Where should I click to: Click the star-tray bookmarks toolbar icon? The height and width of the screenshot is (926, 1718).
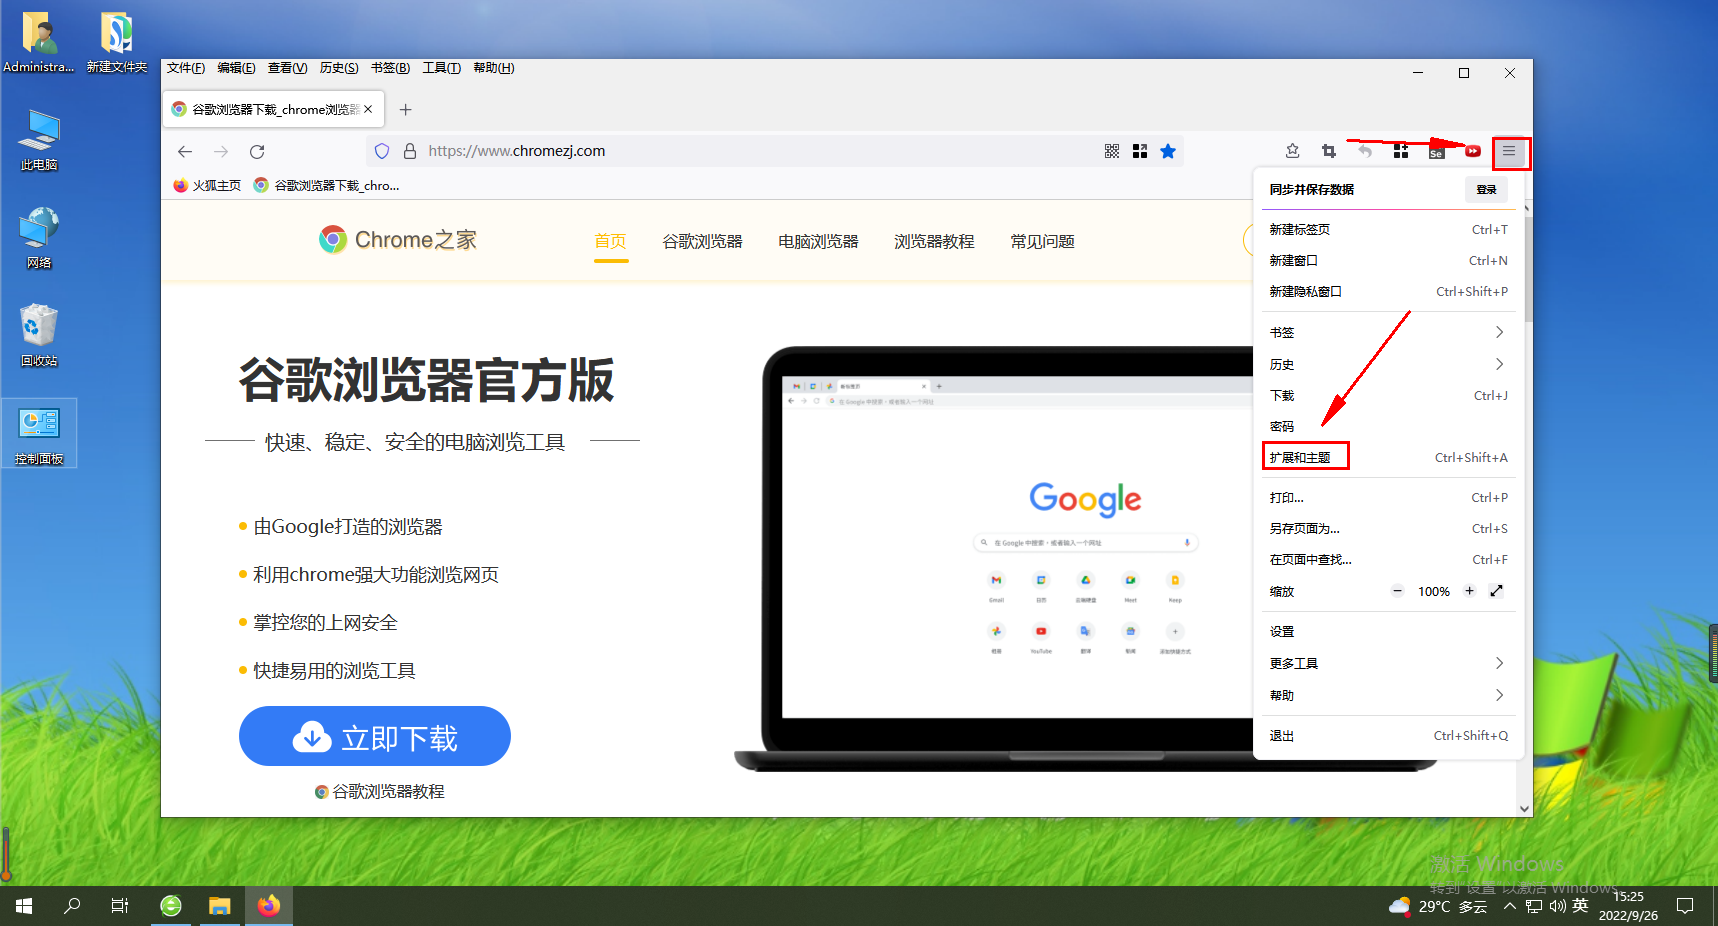coord(1292,151)
